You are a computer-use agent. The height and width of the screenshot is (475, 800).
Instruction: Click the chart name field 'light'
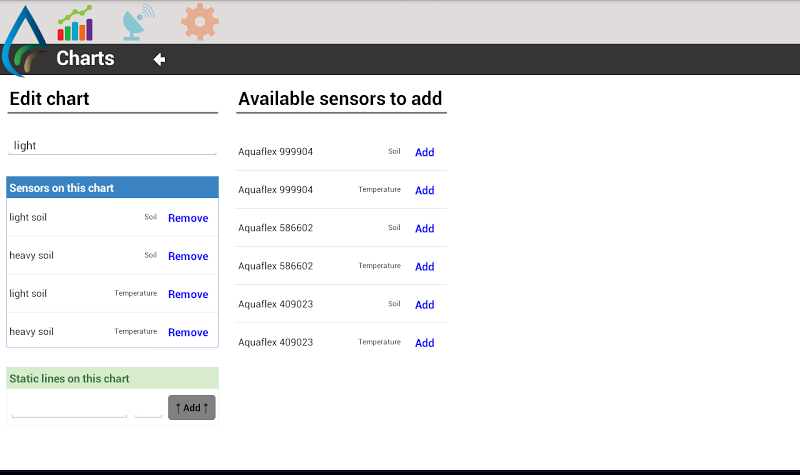[112, 146]
